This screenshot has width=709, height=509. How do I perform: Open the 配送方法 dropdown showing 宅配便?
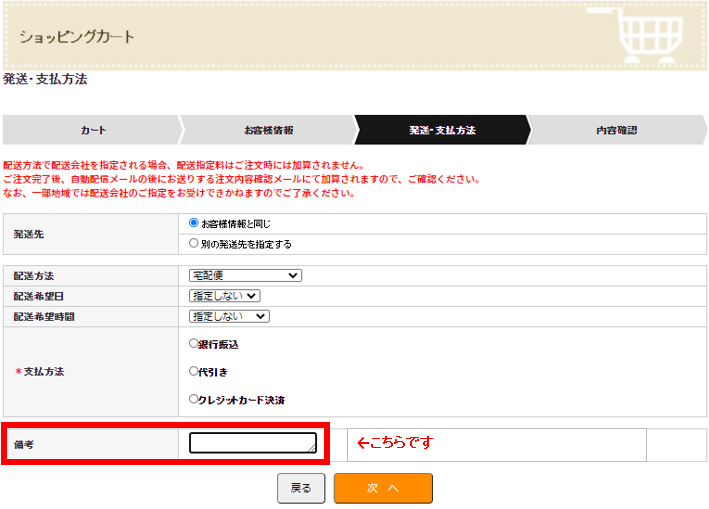coord(245,275)
